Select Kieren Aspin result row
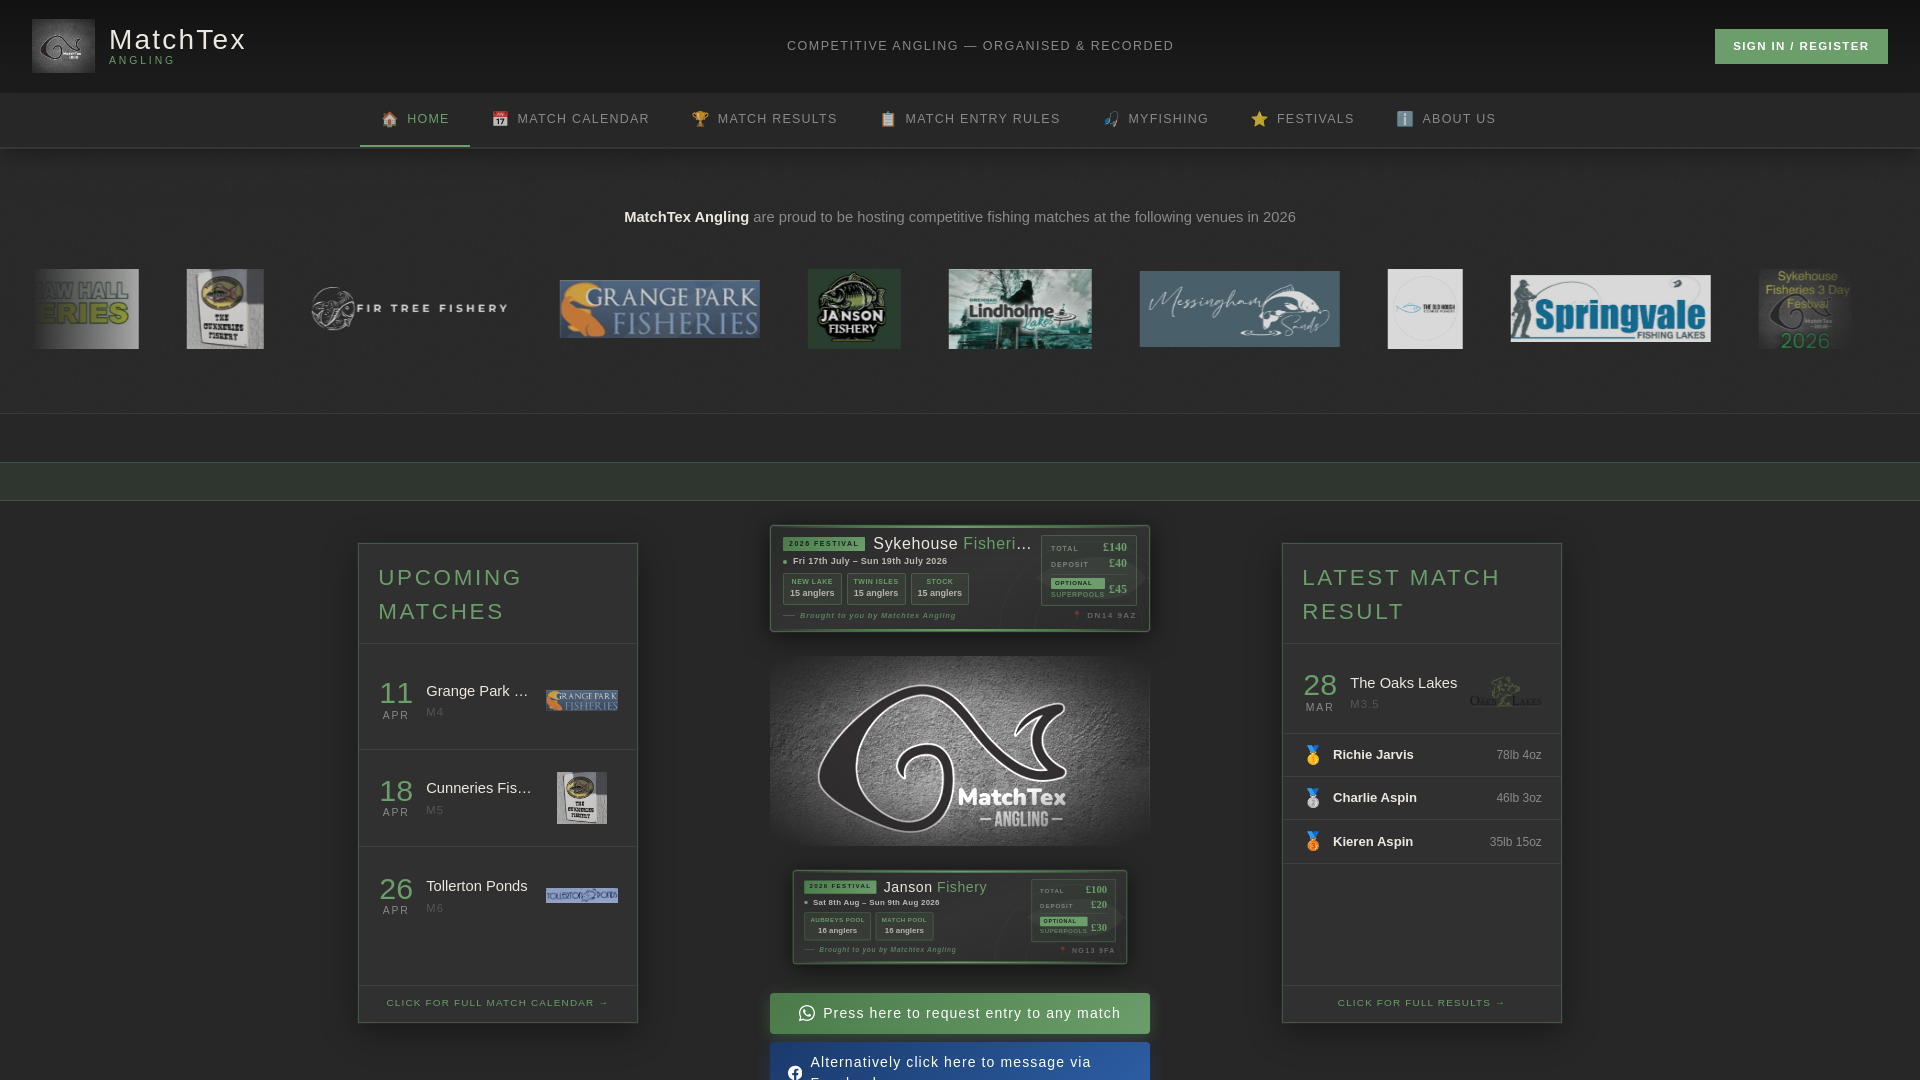The image size is (1920, 1080). pyautogui.click(x=1422, y=842)
